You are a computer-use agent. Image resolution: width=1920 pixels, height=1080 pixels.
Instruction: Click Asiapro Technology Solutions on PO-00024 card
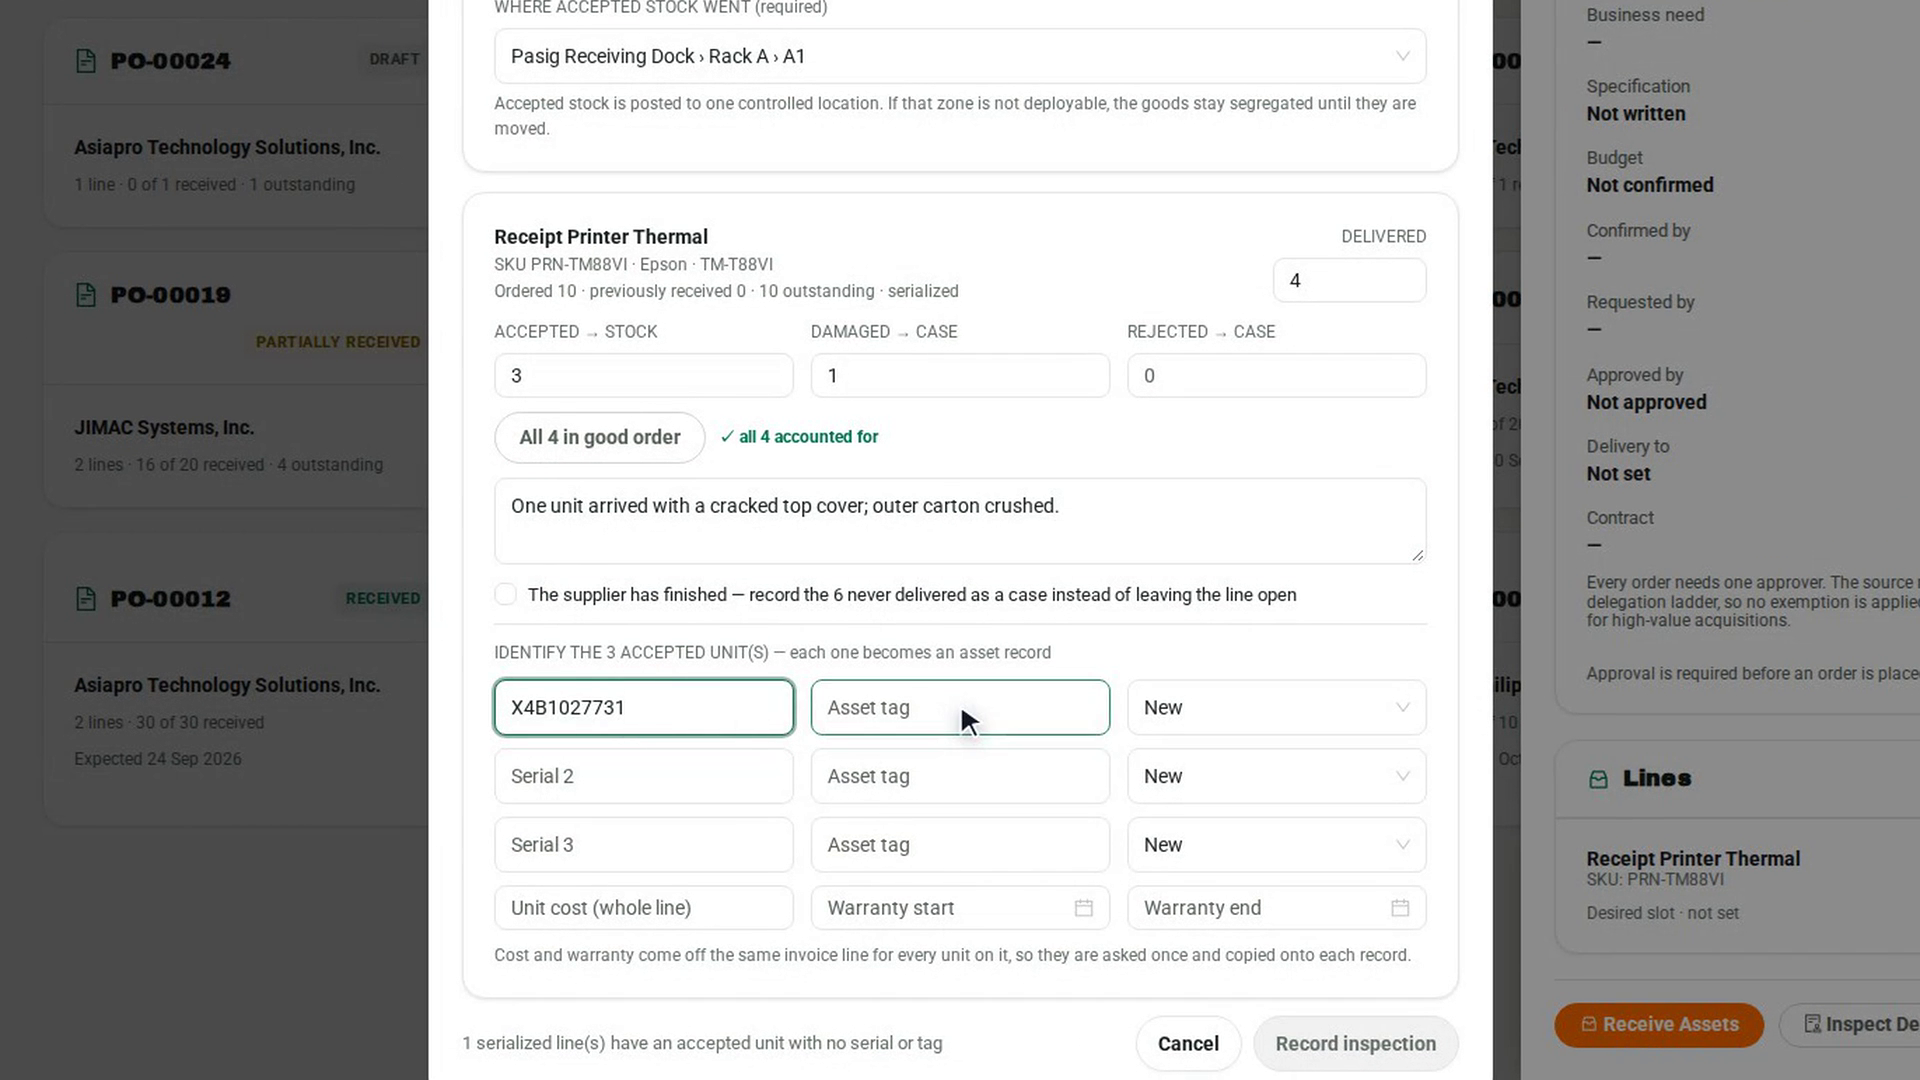[227, 148]
